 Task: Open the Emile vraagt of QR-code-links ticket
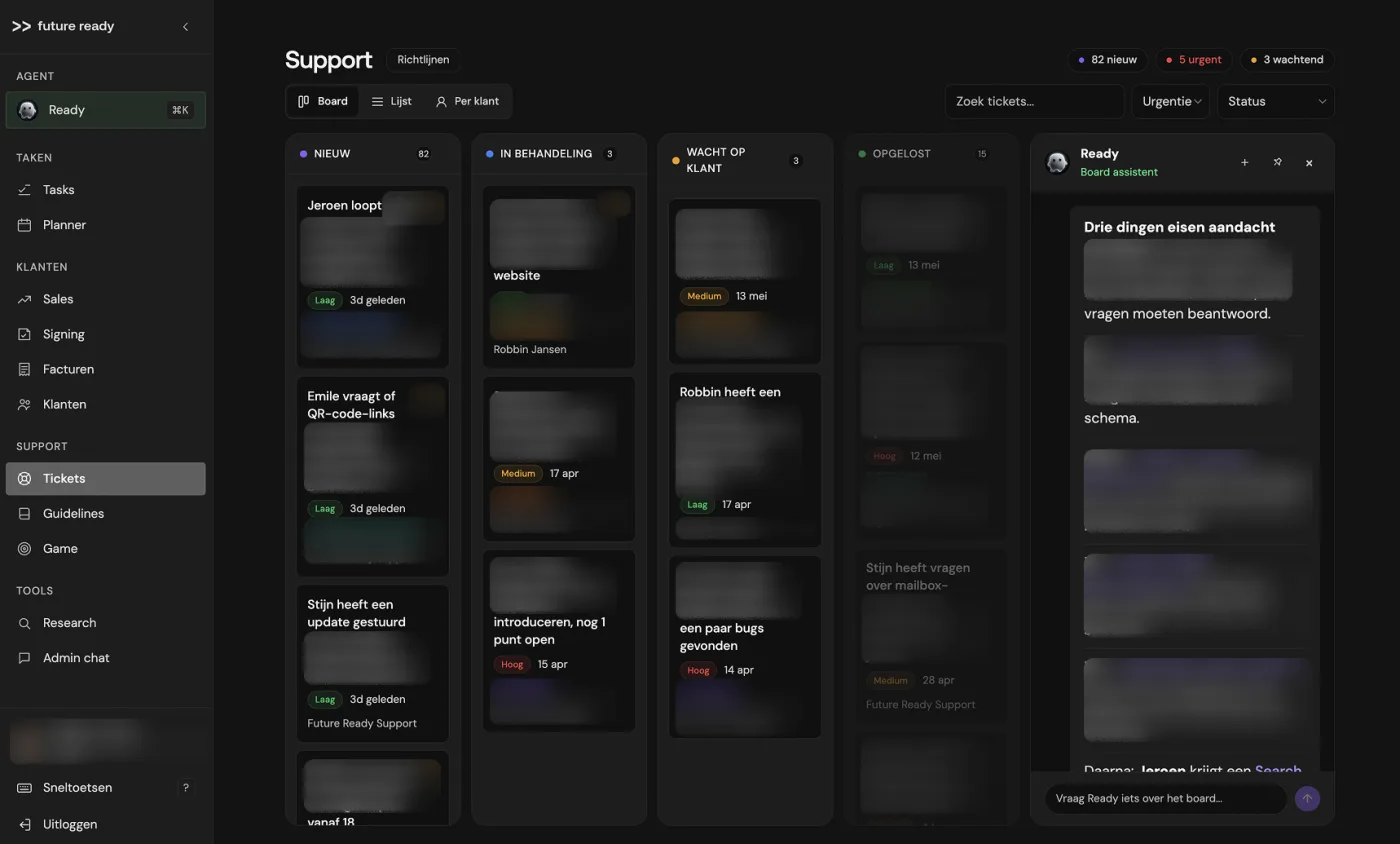point(373,476)
